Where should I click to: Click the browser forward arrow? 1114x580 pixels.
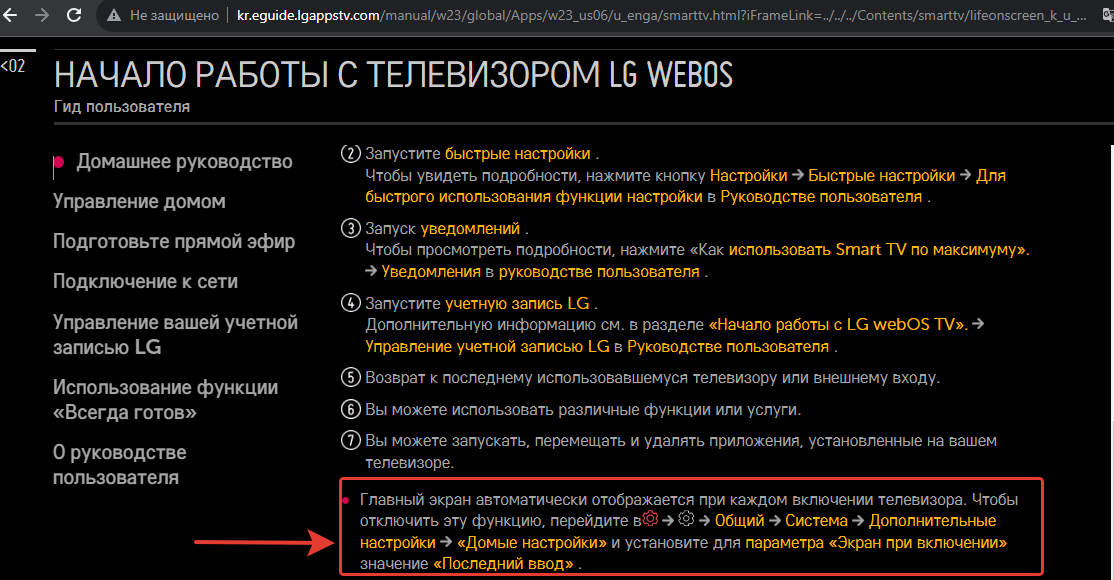(41, 16)
